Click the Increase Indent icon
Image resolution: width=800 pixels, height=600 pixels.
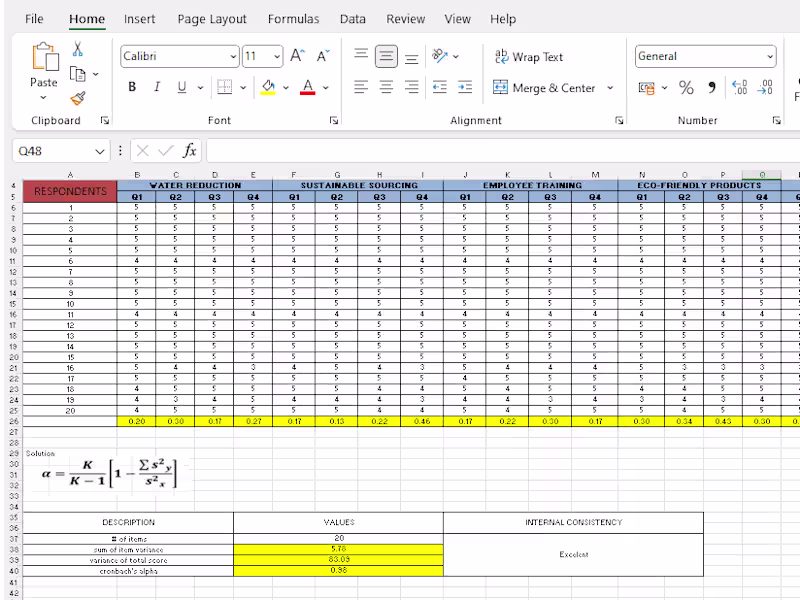click(x=465, y=87)
